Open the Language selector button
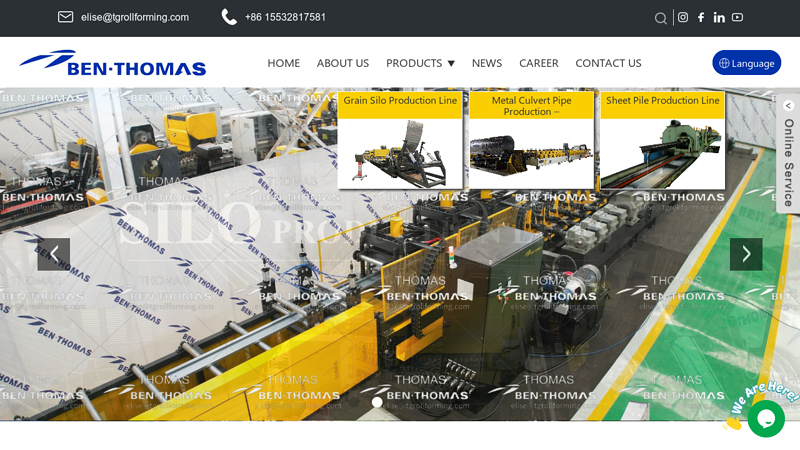800x450 pixels. click(x=746, y=63)
